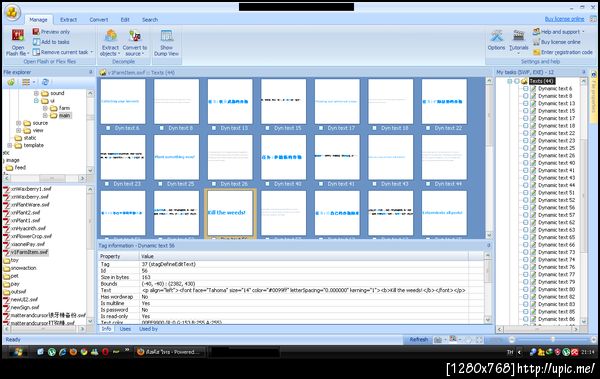Image resolution: width=600 pixels, height=379 pixels.
Task: Select the Dyn text 25 thumbnail
Action: [x=176, y=157]
